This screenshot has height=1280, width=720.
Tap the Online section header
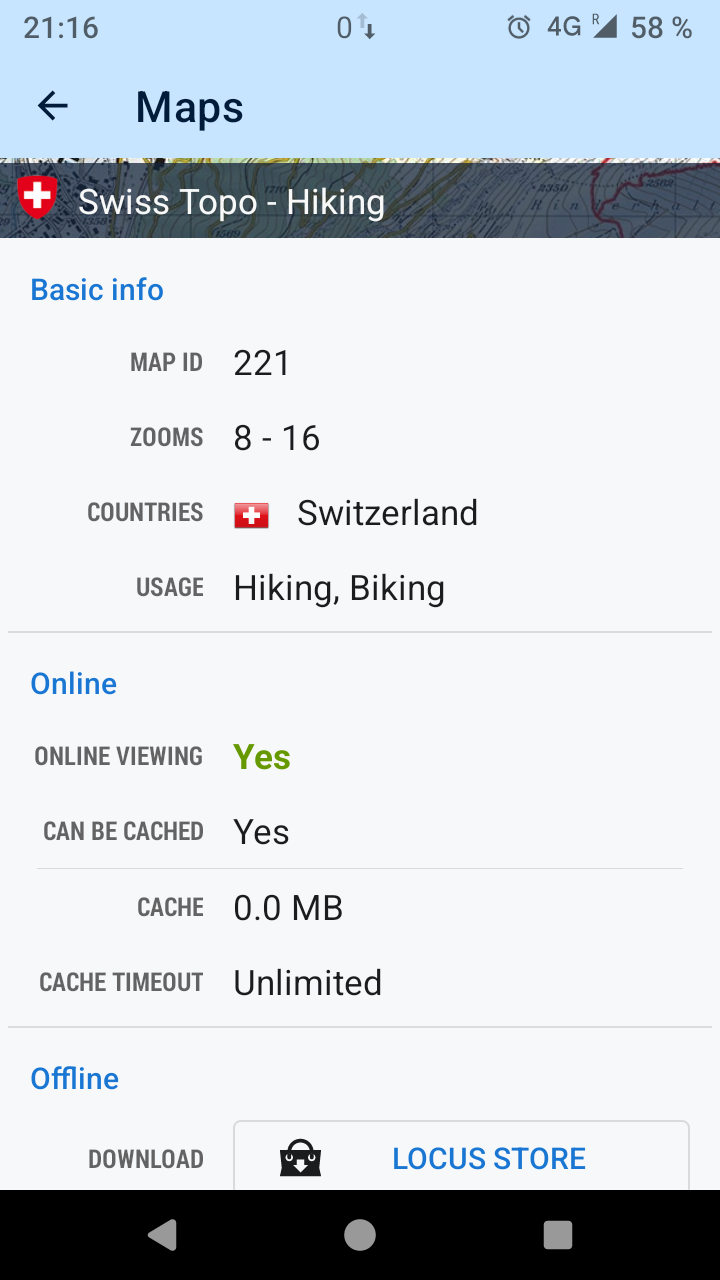tap(74, 684)
